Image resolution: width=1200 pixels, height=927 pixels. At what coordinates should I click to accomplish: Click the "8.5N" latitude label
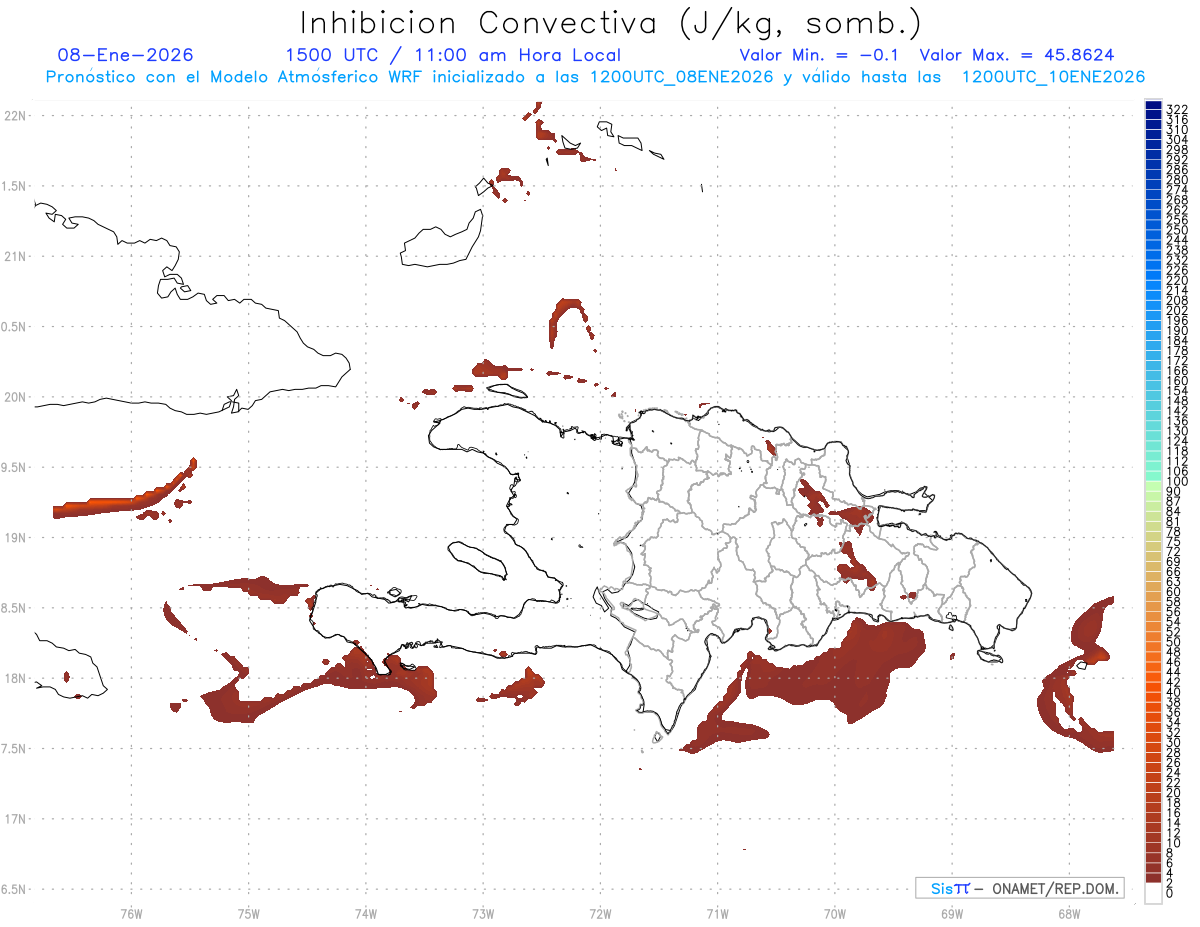15,608
